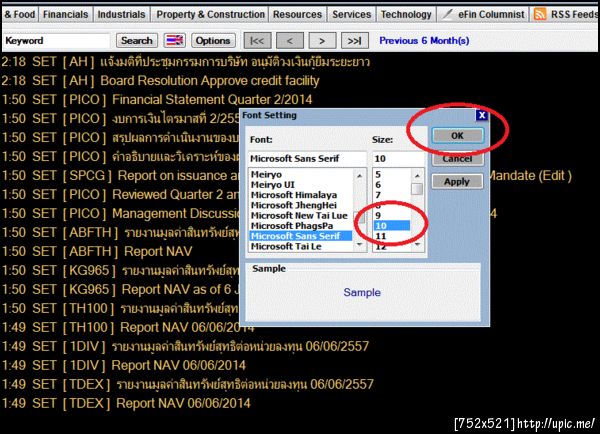Select size 7 in the size list

click(x=392, y=195)
